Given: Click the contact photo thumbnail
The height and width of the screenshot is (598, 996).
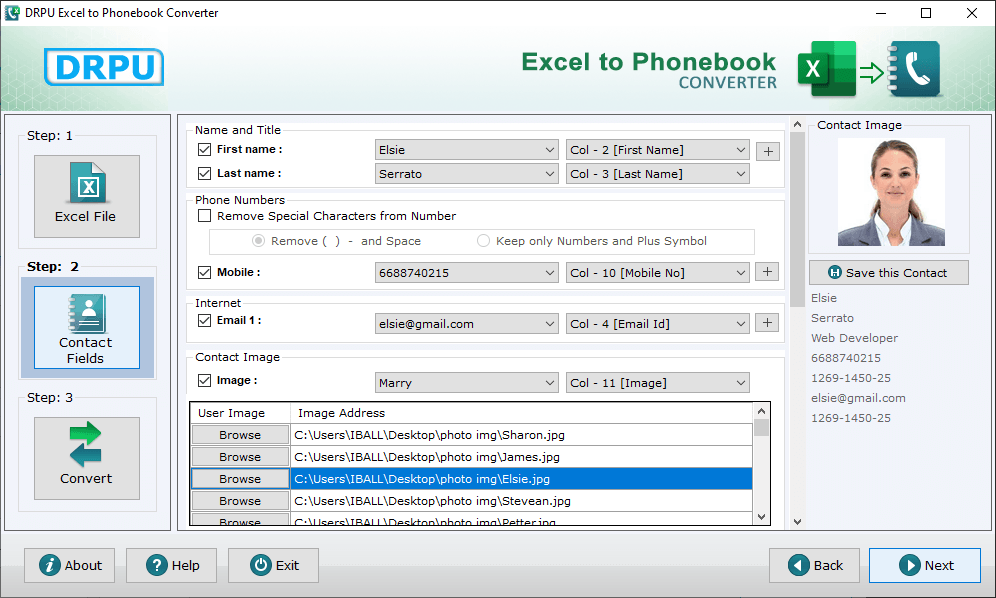Looking at the screenshot, I should click(x=891, y=192).
